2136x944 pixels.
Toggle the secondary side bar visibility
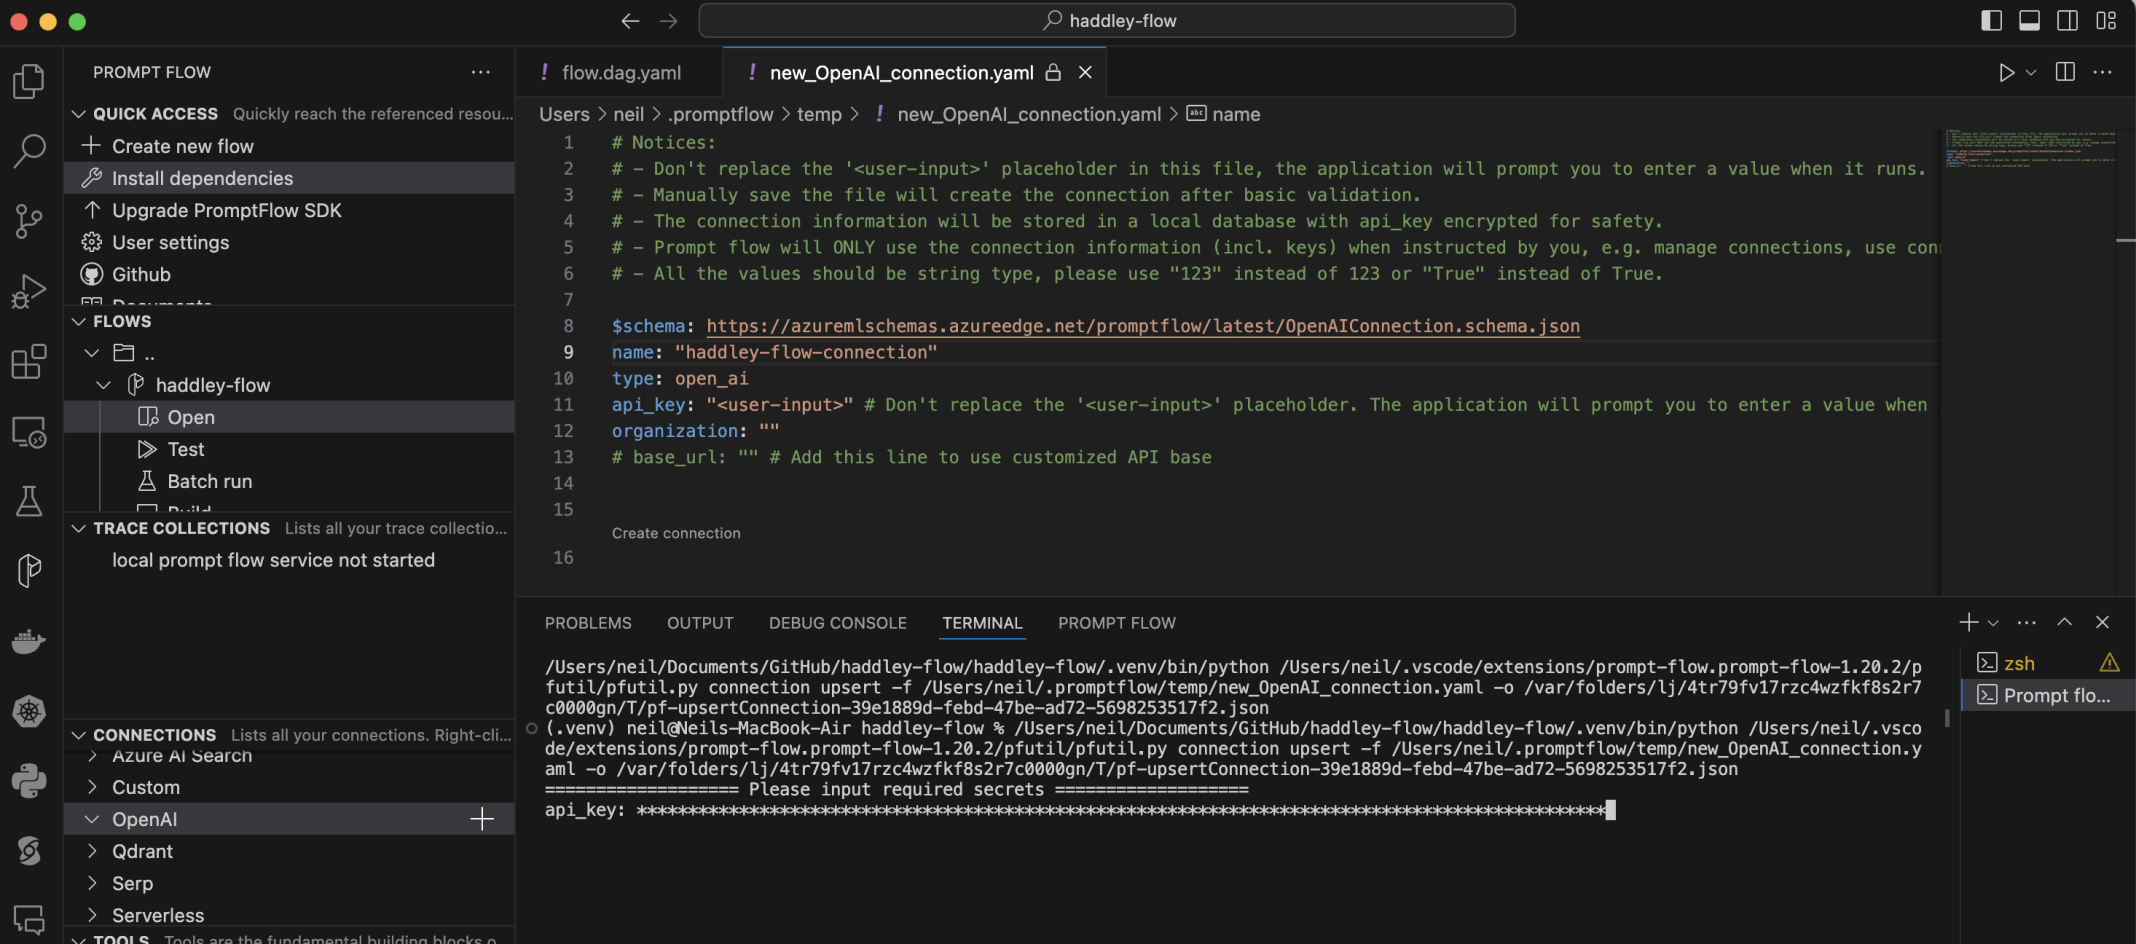coord(2067,21)
